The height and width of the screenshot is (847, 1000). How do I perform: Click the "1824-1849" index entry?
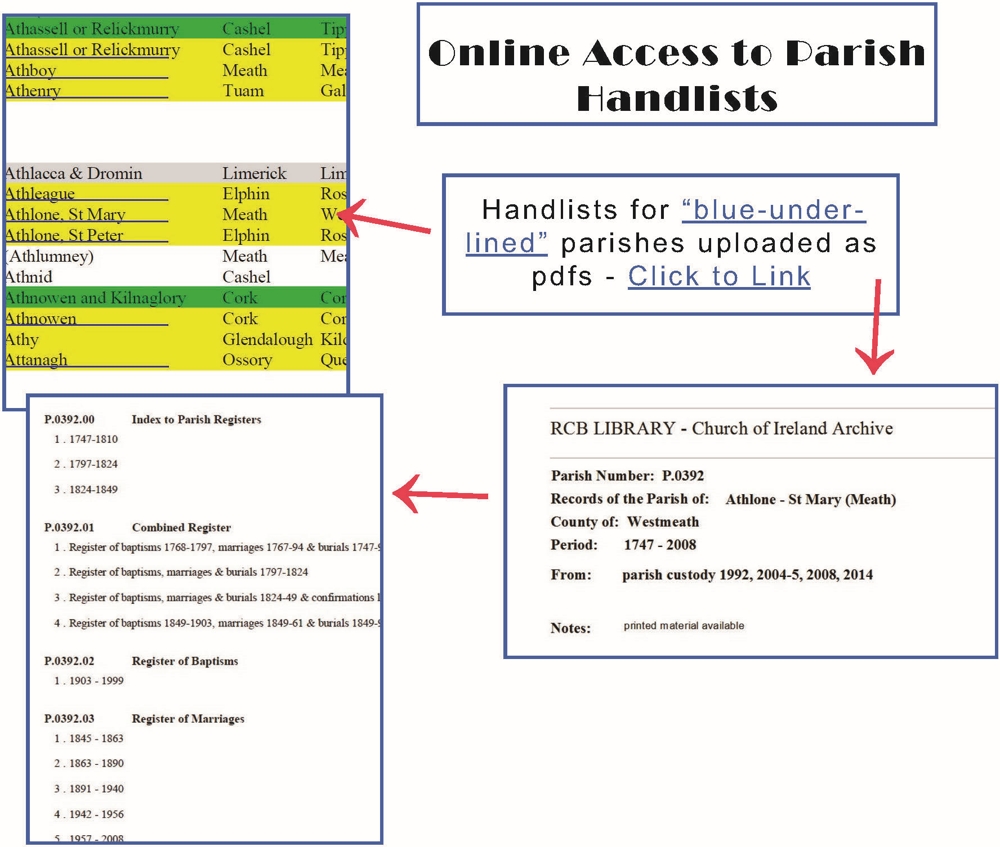[93, 489]
